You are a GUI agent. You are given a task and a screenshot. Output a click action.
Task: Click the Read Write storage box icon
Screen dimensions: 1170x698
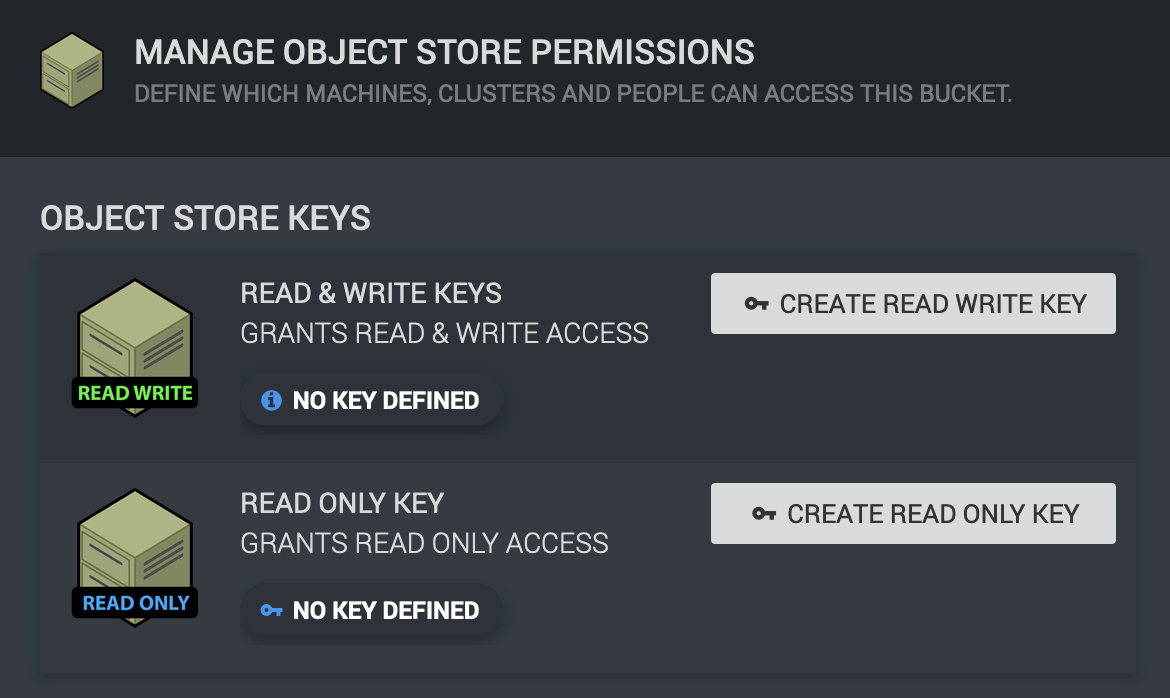pyautogui.click(x=134, y=334)
